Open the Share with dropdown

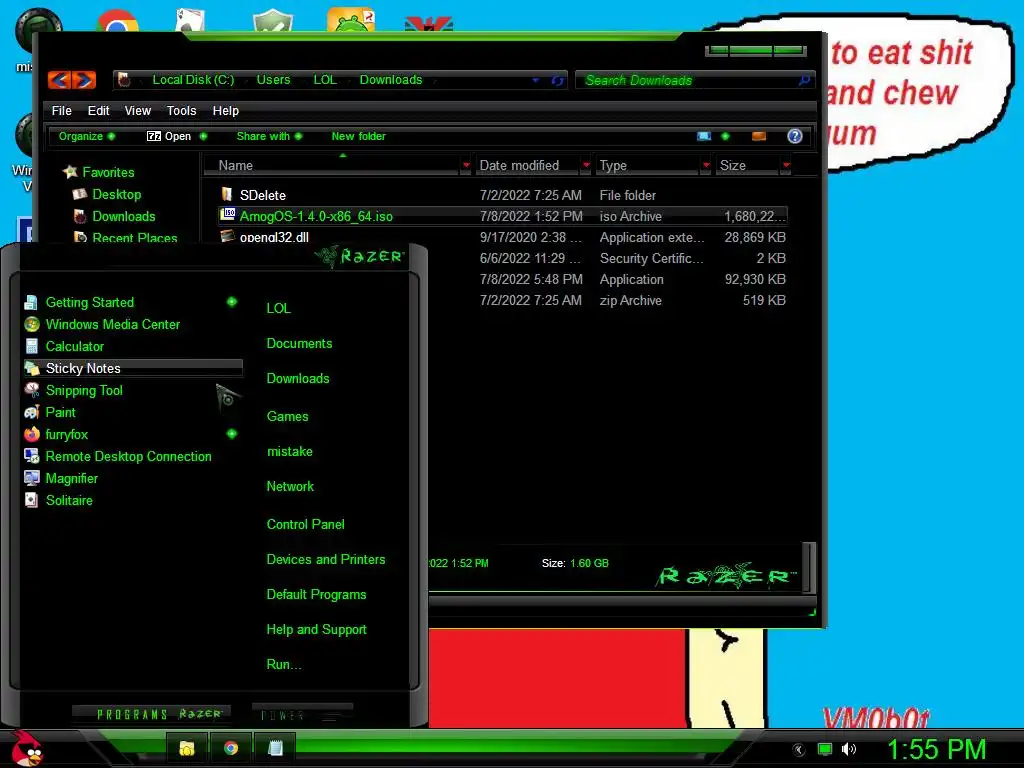point(269,136)
